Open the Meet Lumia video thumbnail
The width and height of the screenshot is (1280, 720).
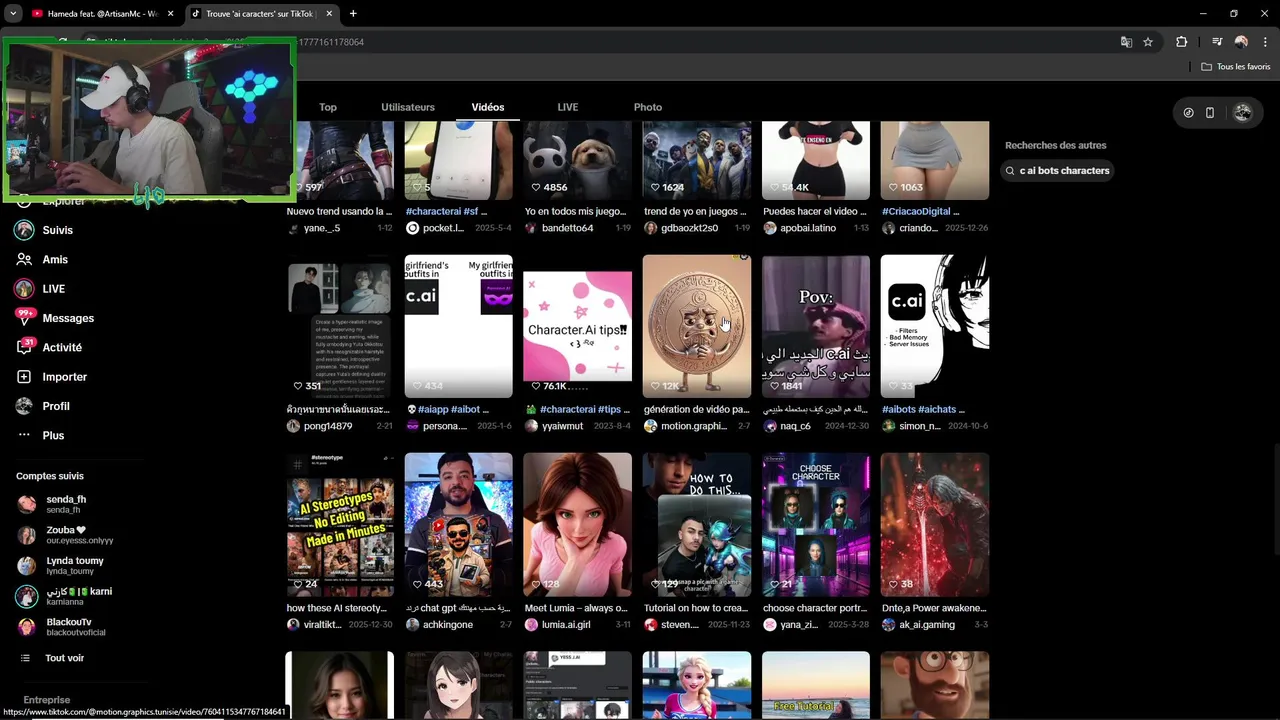pos(577,525)
